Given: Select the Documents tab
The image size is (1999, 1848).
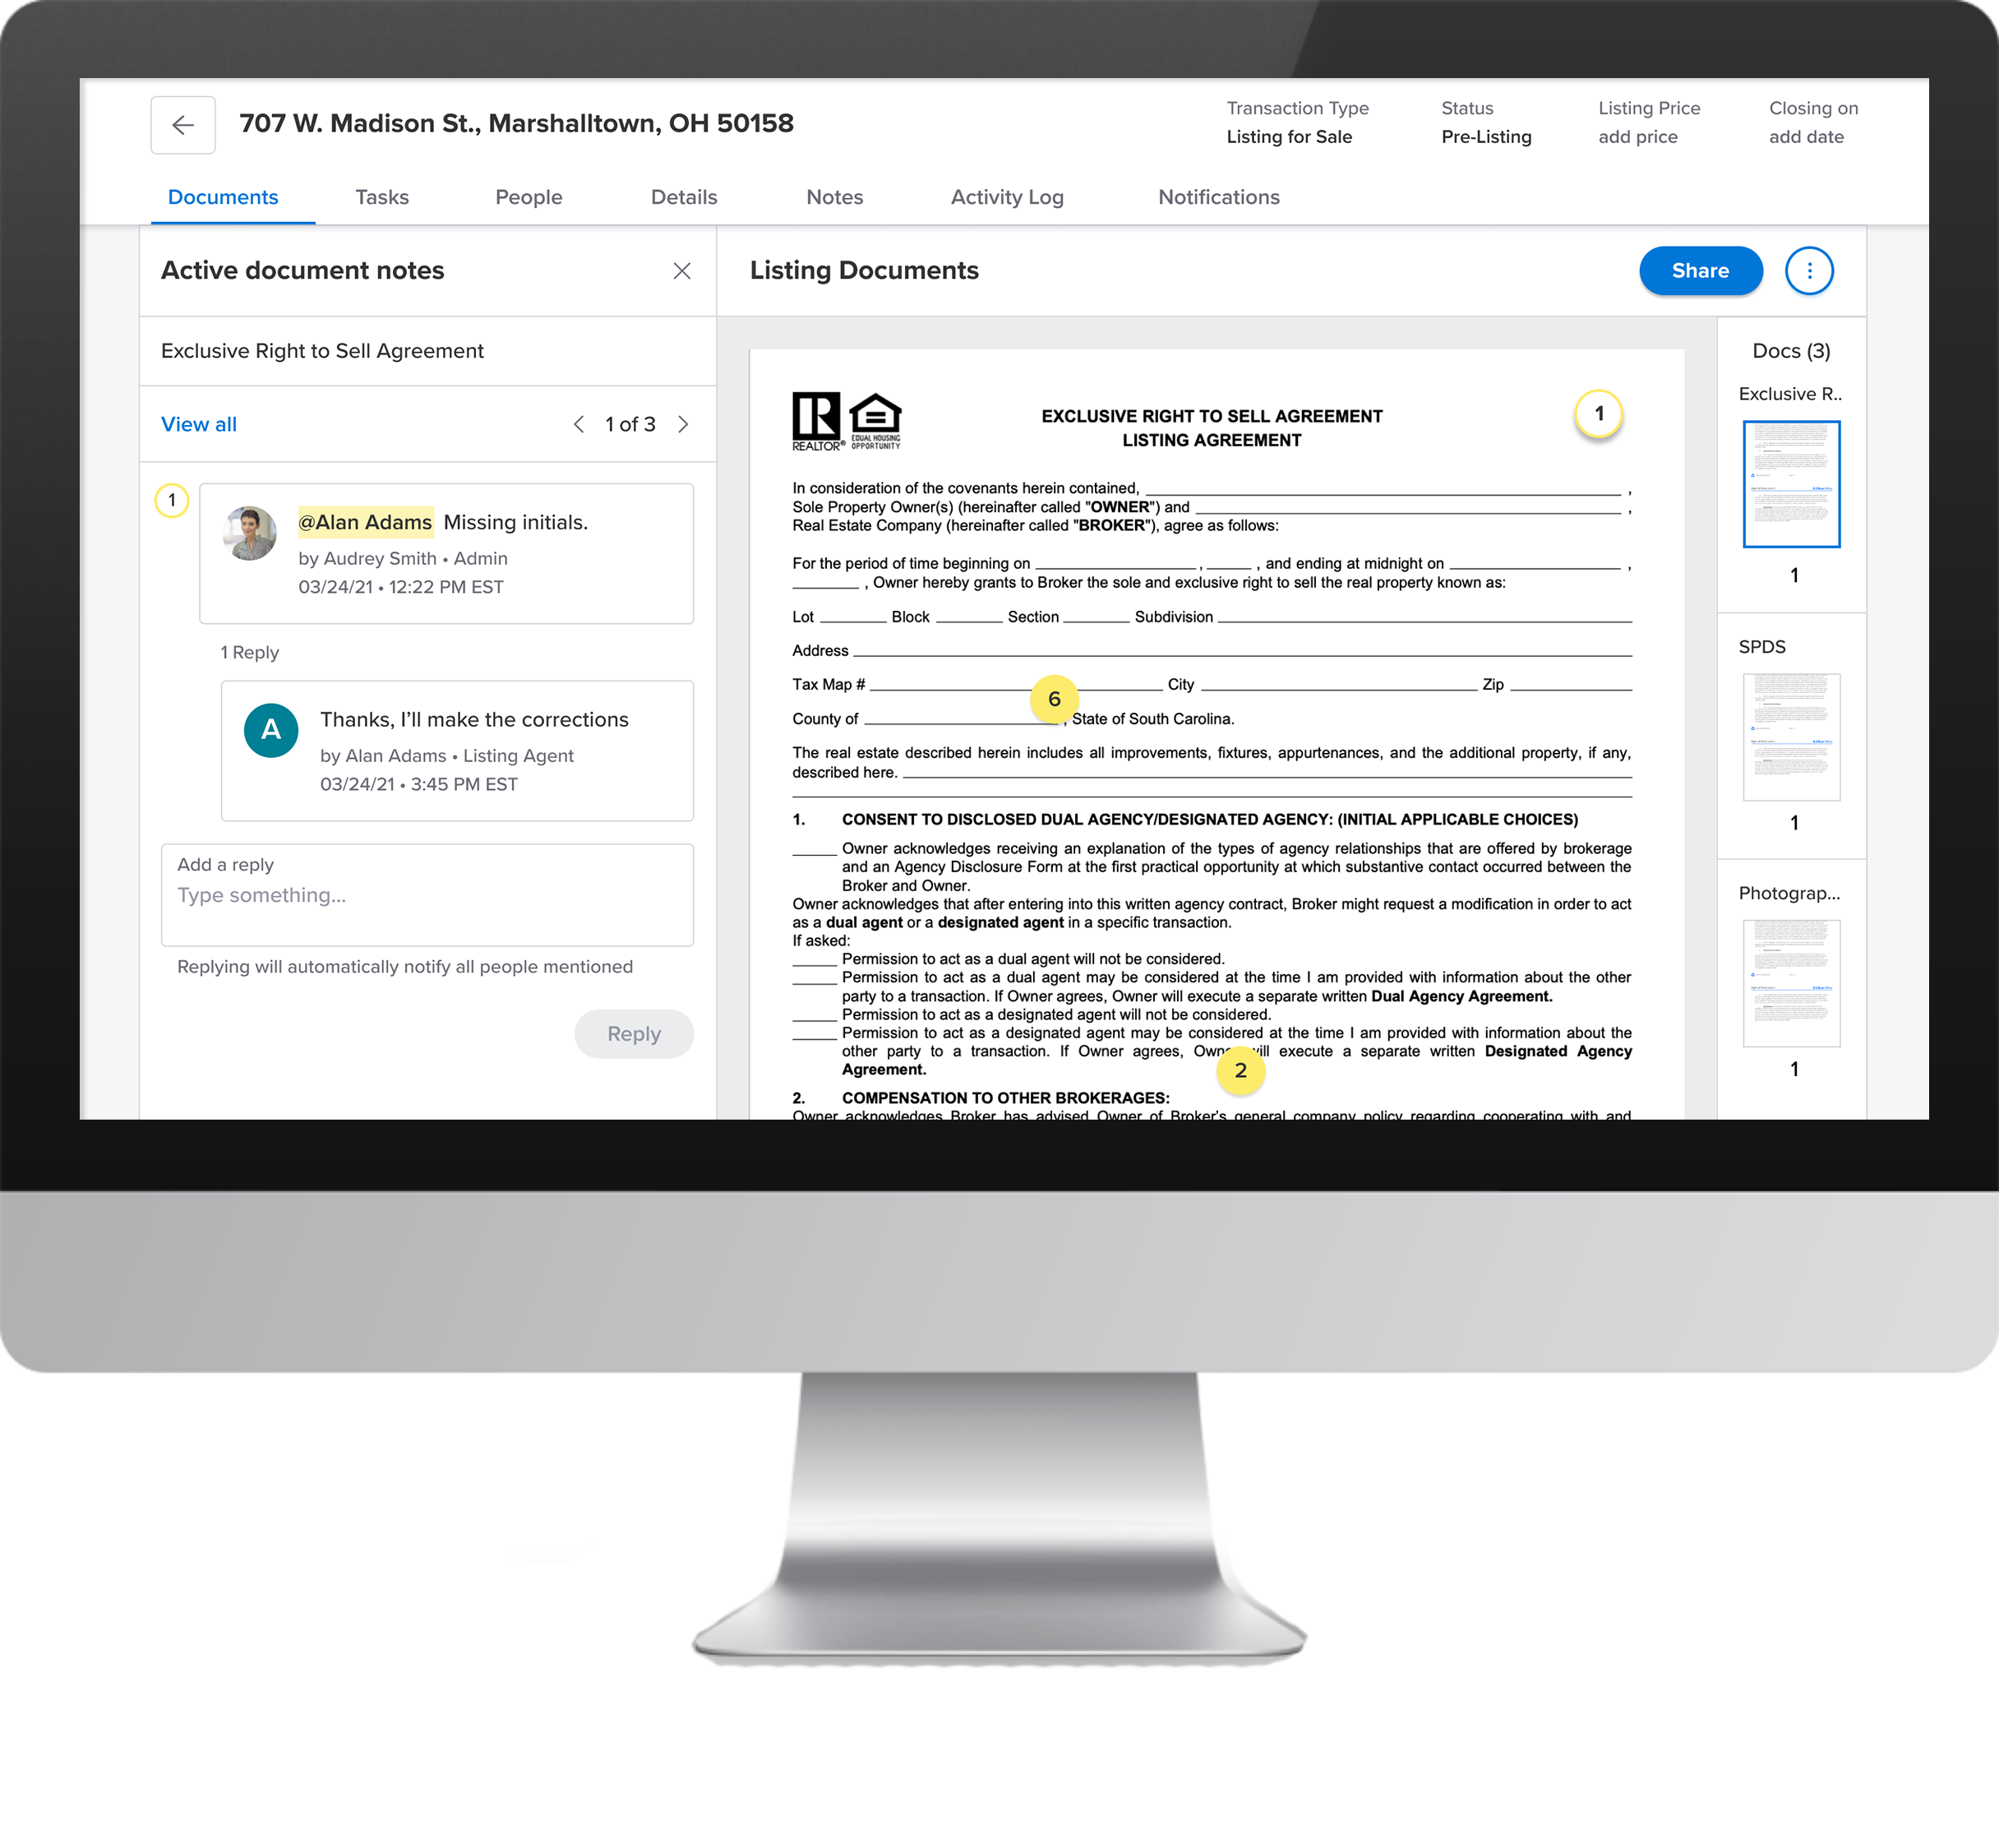Looking at the screenshot, I should pos(221,196).
